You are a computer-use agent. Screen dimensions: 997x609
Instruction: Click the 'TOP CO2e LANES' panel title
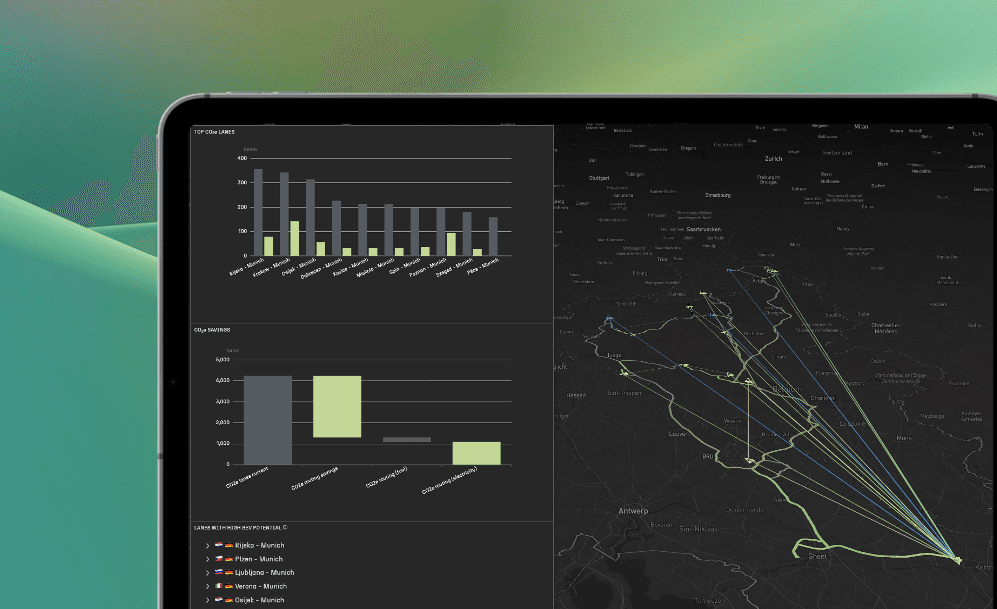214,132
